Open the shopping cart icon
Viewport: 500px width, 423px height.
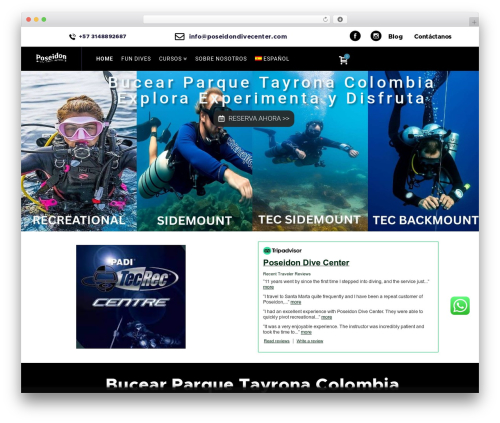click(344, 59)
